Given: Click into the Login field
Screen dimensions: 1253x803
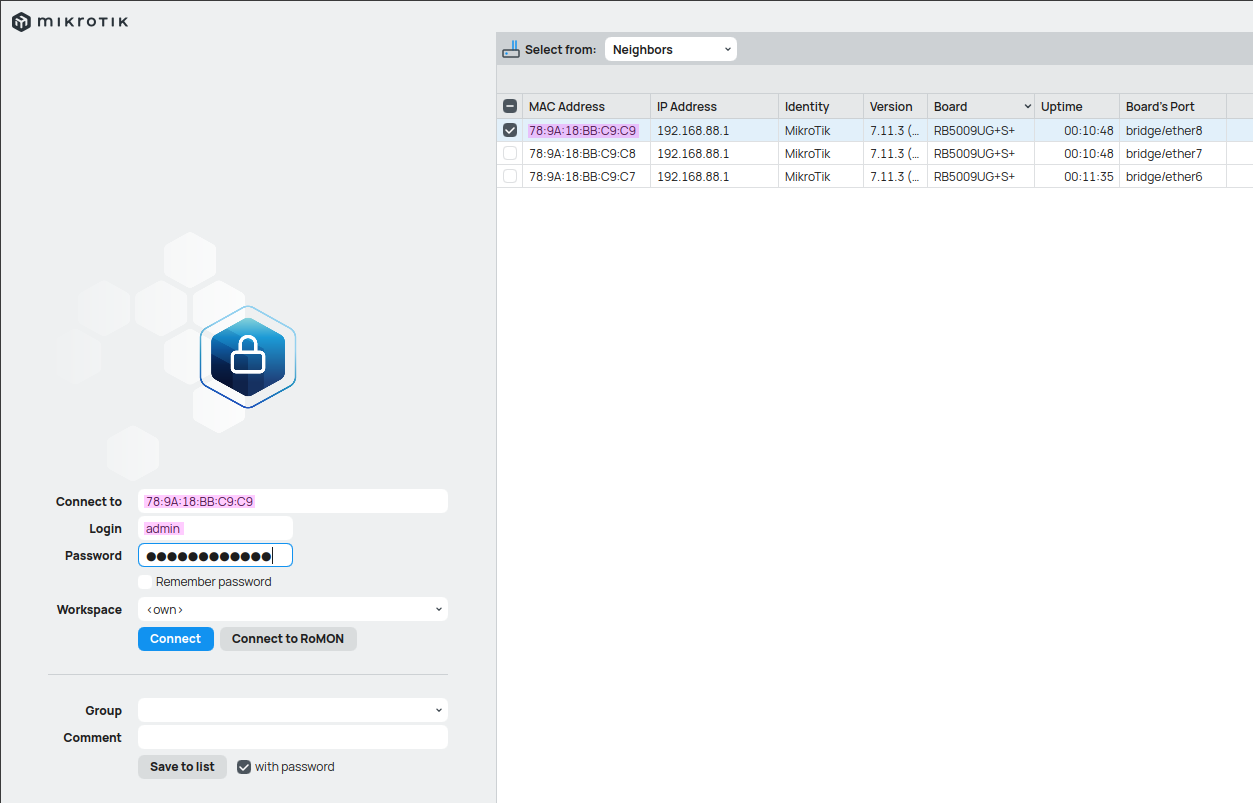Looking at the screenshot, I should (215, 528).
